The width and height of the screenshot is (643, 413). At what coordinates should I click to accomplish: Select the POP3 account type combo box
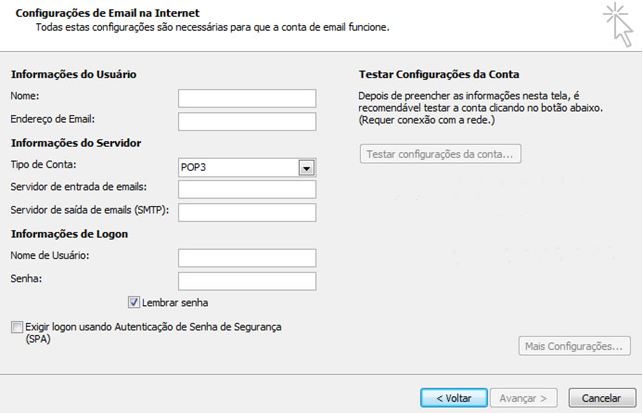247,168
